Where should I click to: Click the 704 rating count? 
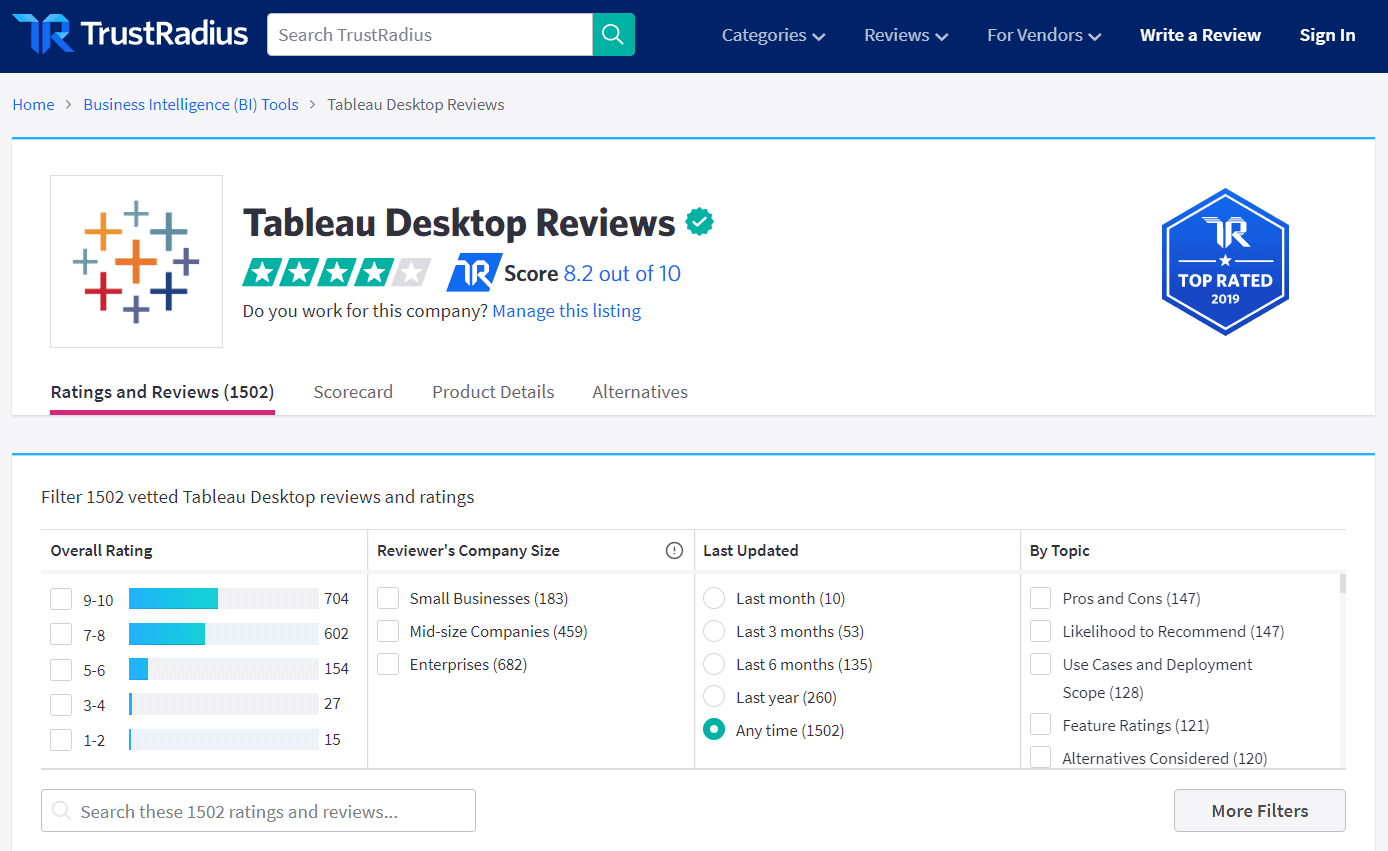[x=336, y=599]
